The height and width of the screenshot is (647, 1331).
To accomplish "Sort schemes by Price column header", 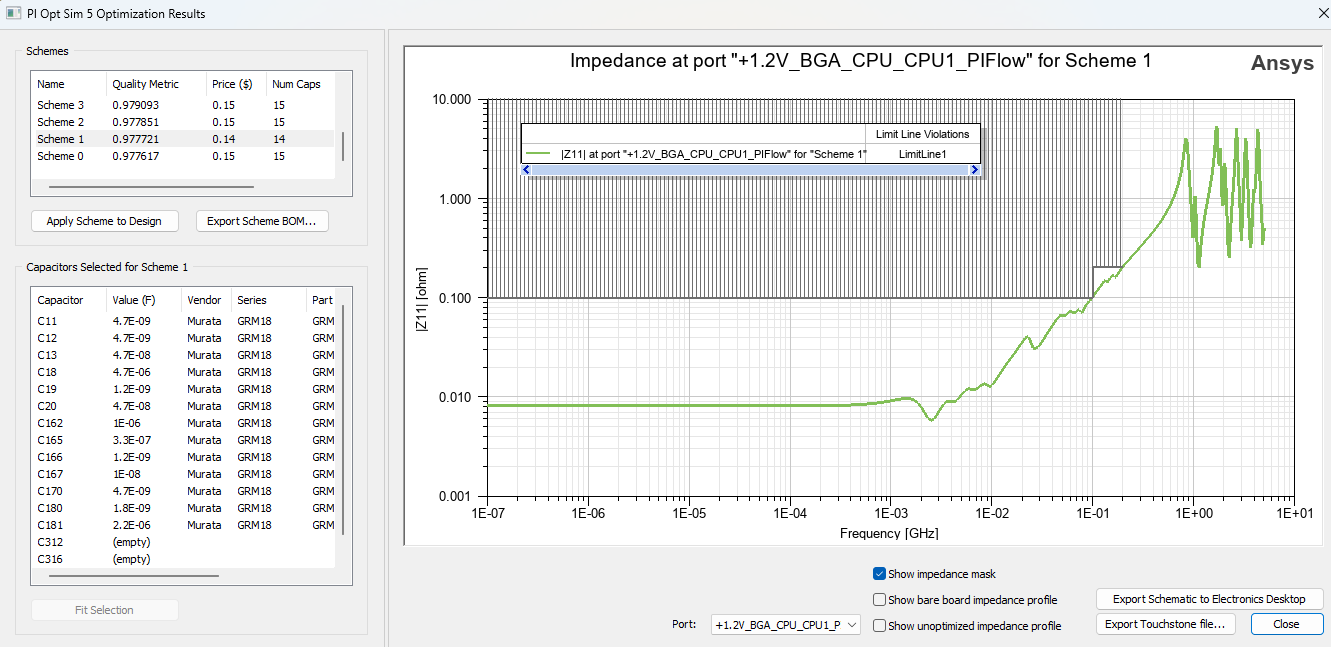I will (231, 85).
